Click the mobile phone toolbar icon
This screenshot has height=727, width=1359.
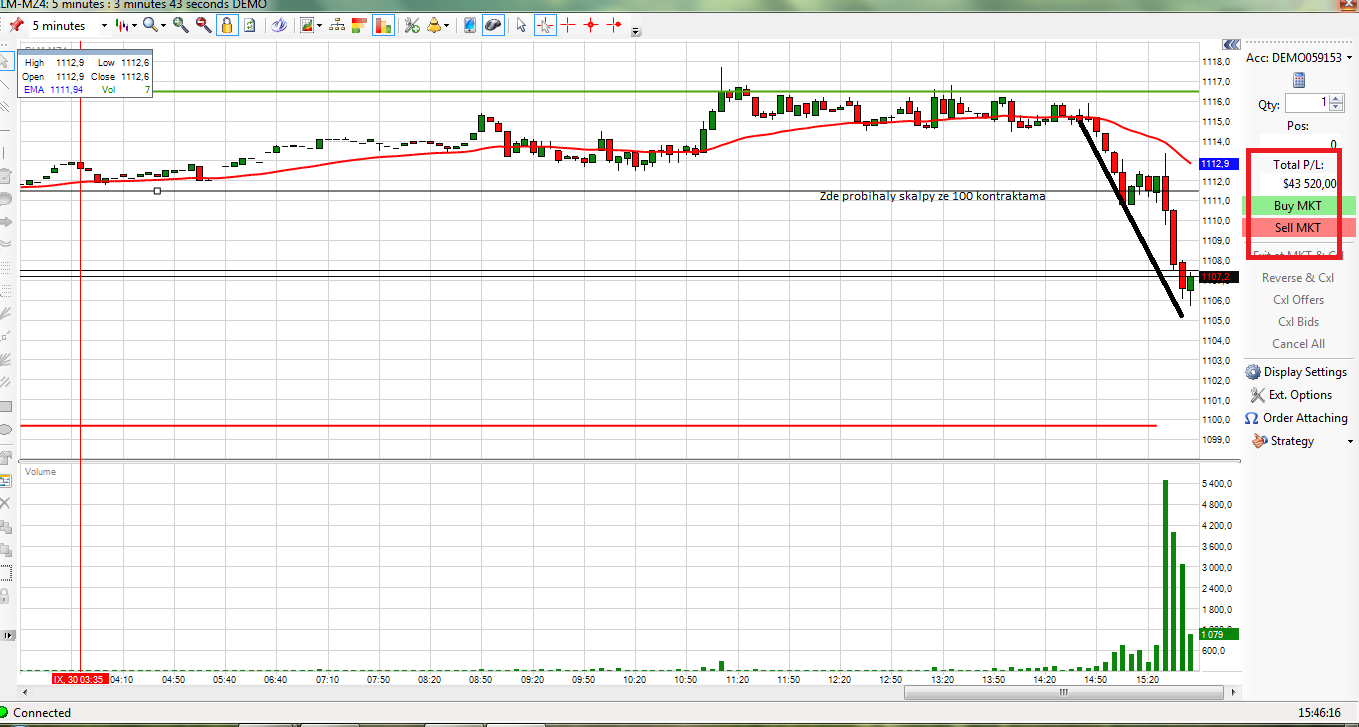tap(469, 25)
